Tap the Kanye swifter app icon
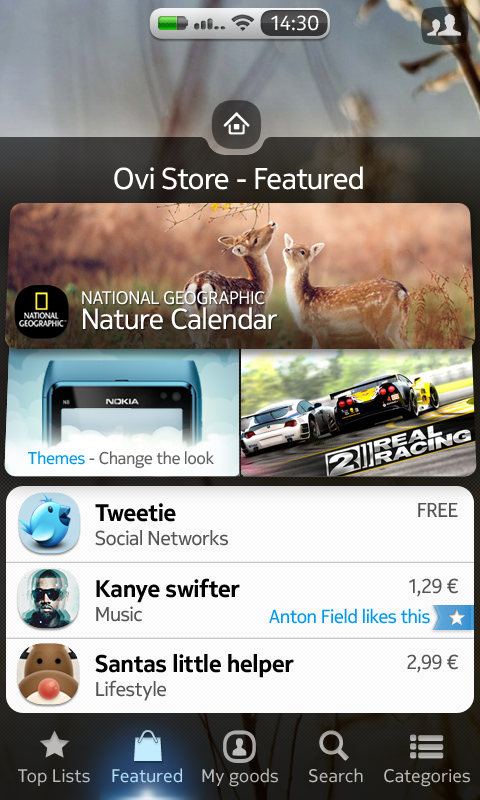This screenshot has width=480, height=800. click(49, 599)
